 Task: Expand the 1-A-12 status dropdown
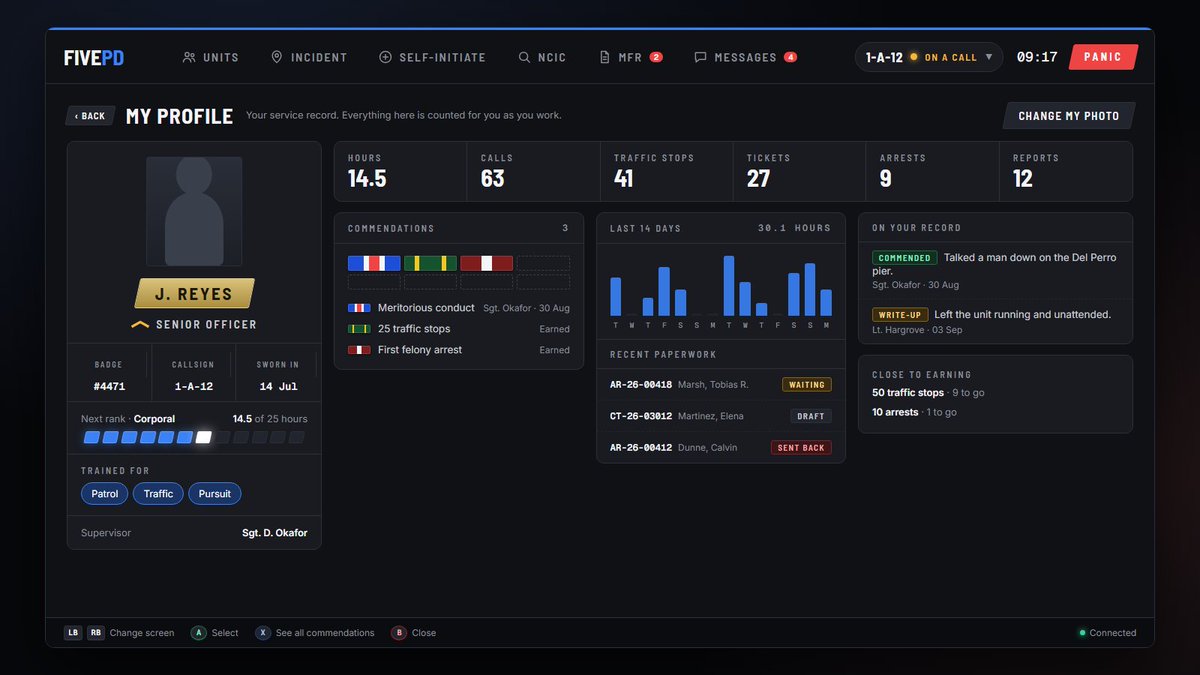tap(929, 57)
